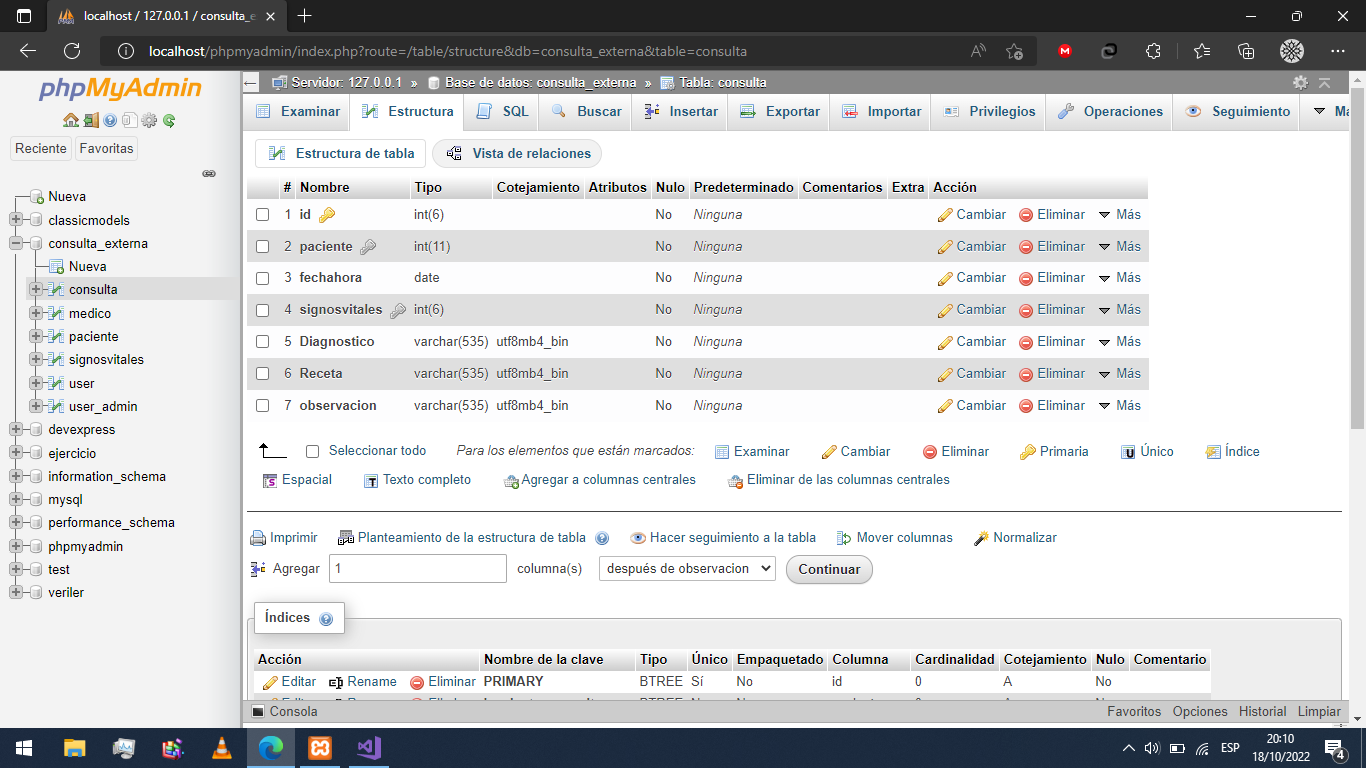Viewport: 1366px width, 768px height.
Task: Click pencil Cambiar icon for id row
Action: tap(945, 215)
